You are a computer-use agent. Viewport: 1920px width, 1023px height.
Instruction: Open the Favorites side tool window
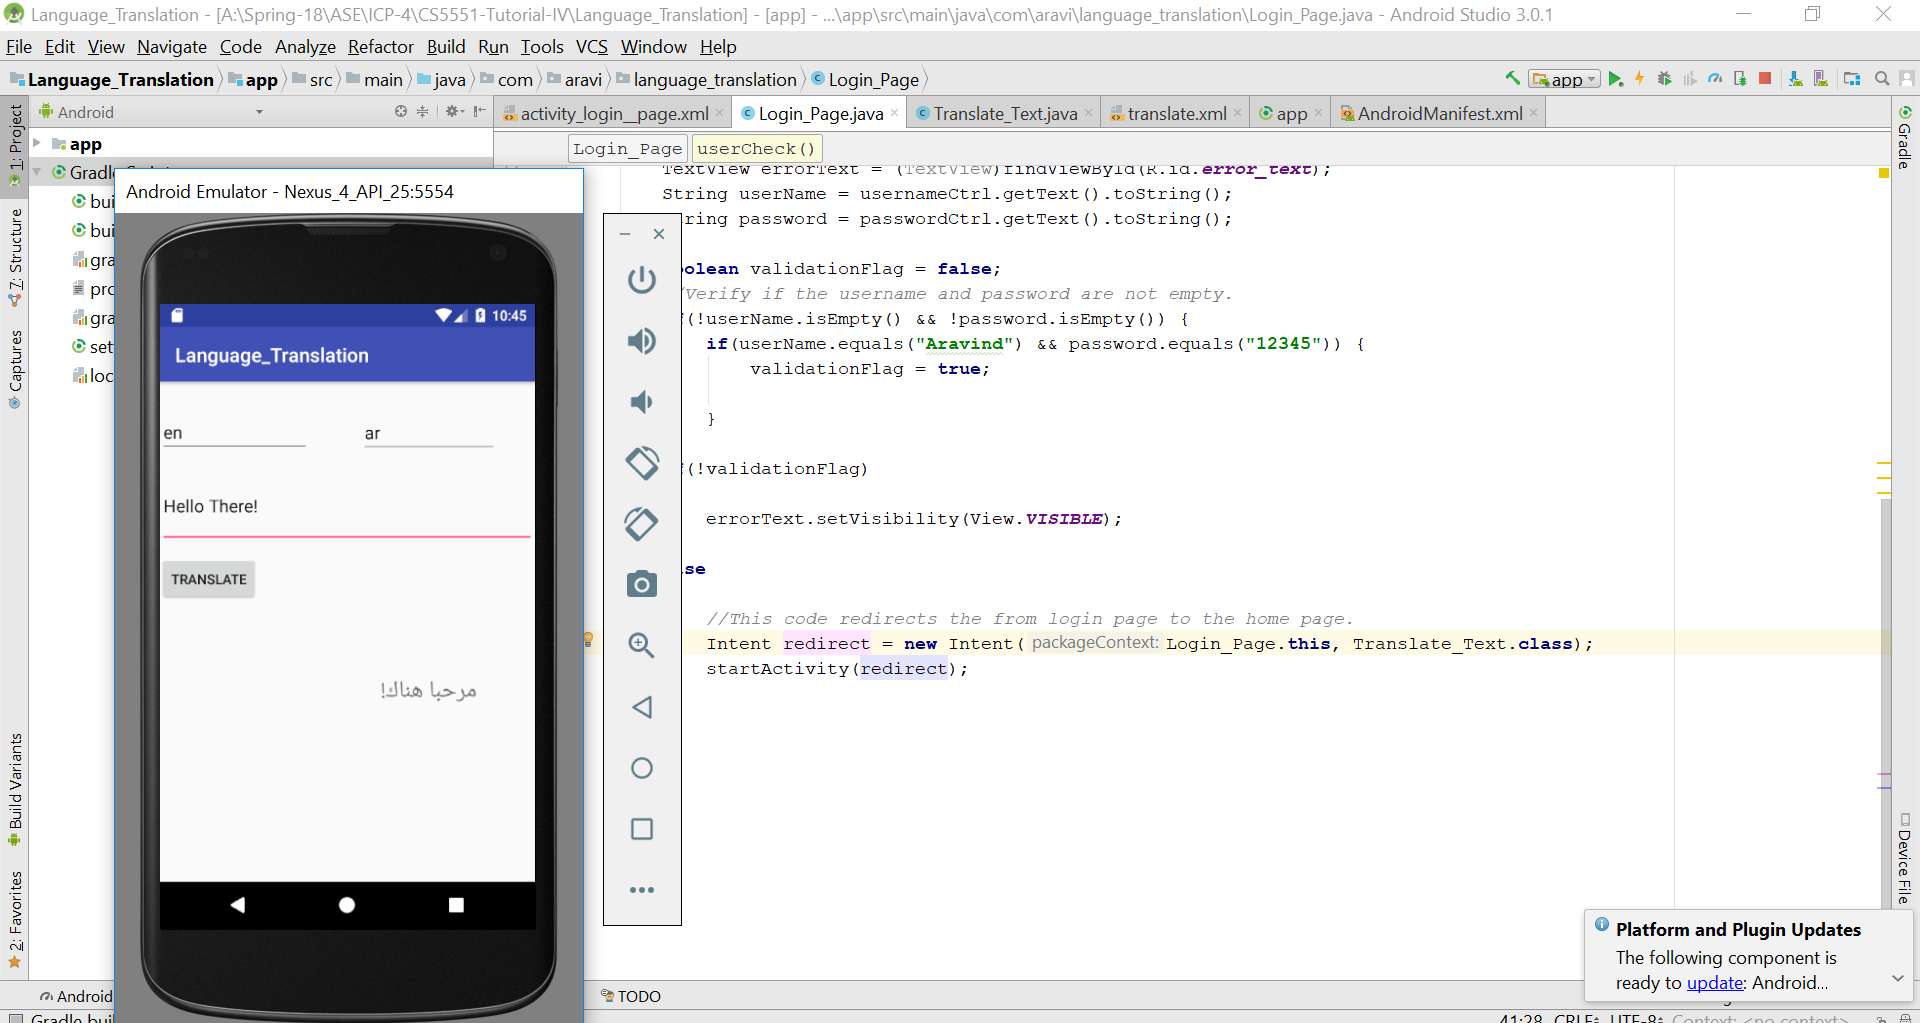click(x=15, y=919)
